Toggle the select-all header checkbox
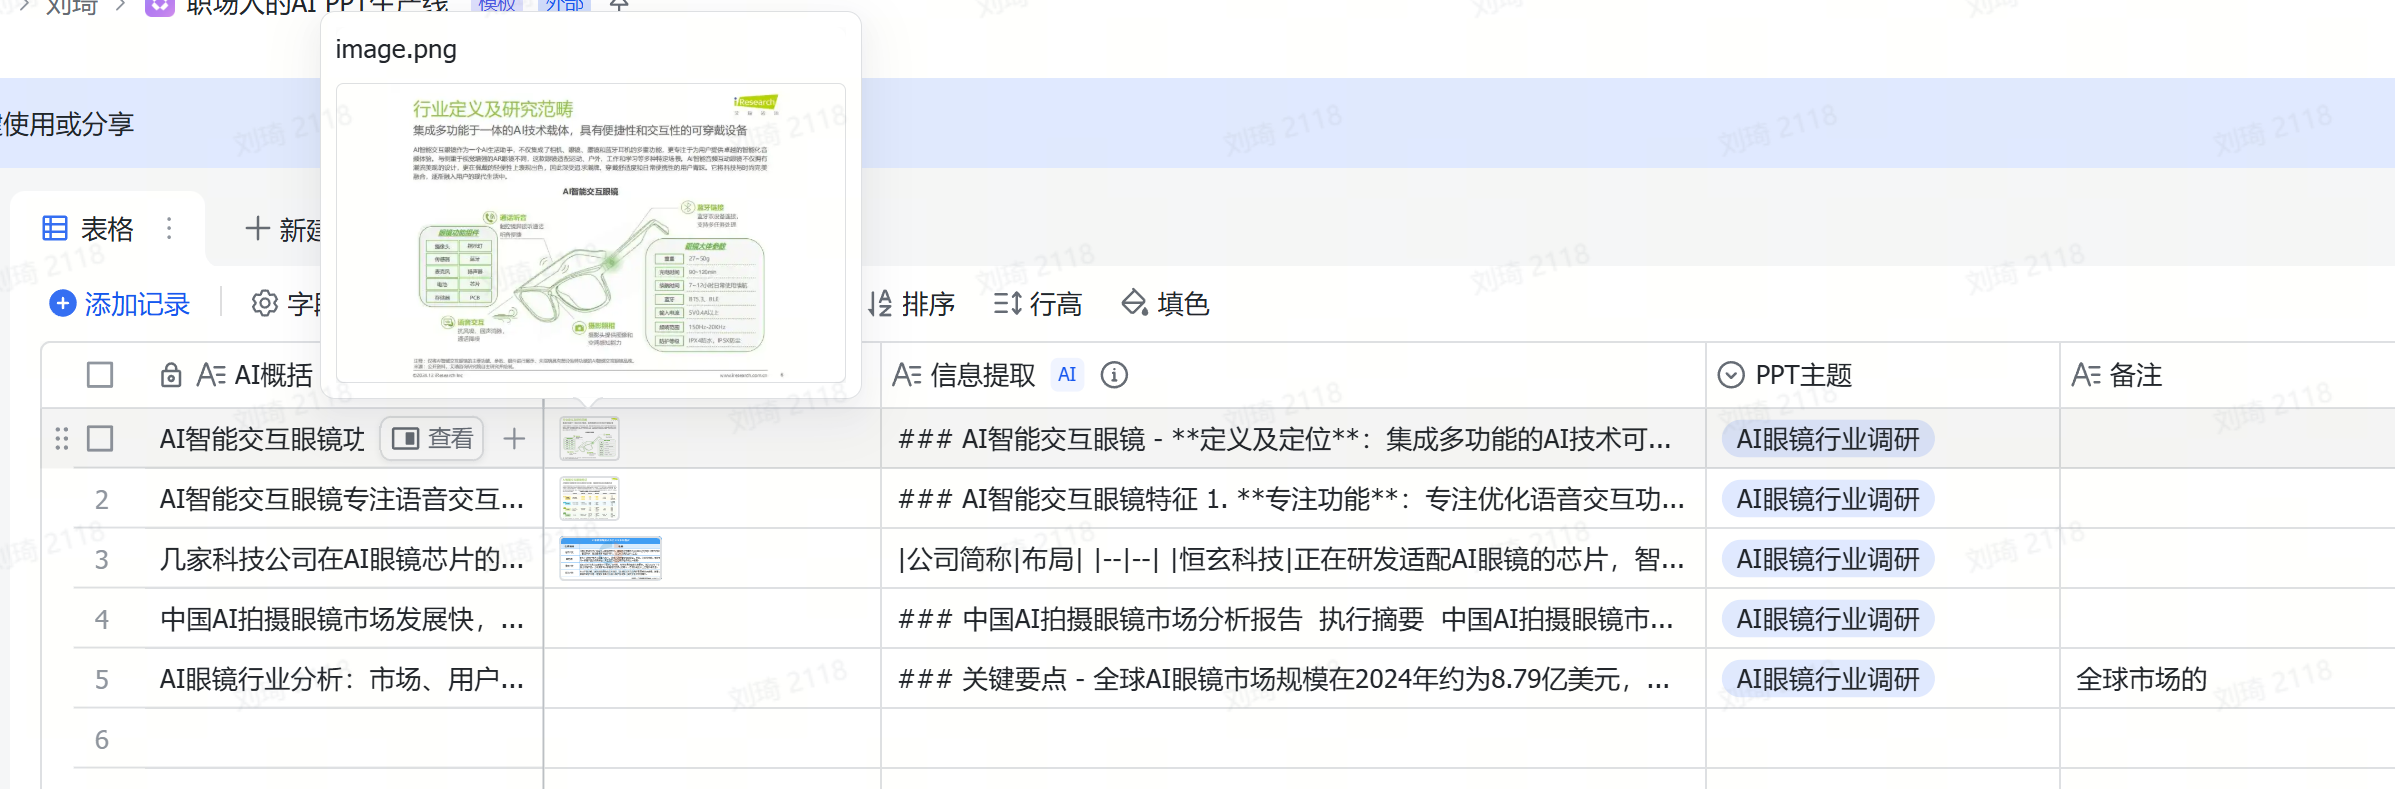The width and height of the screenshot is (2395, 789). click(100, 375)
